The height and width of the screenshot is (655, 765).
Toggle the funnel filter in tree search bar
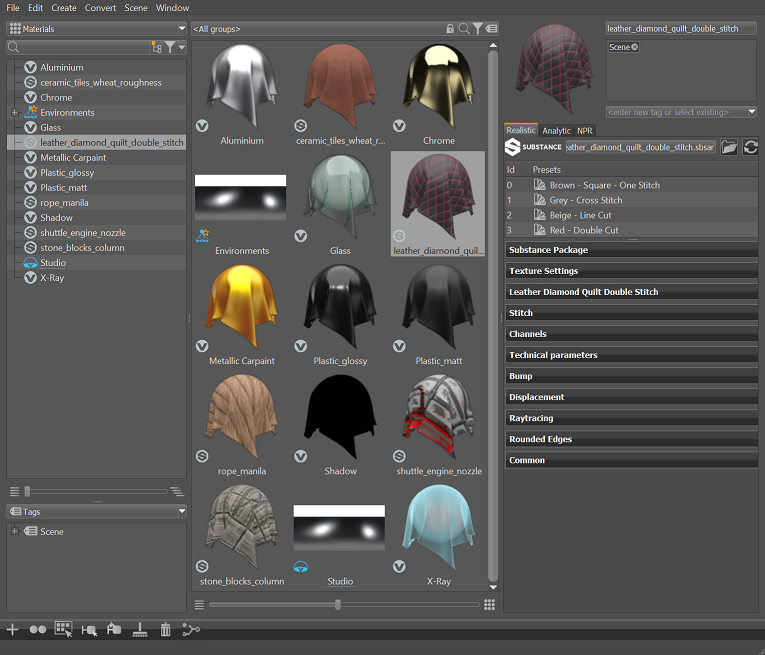pyautogui.click(x=171, y=47)
